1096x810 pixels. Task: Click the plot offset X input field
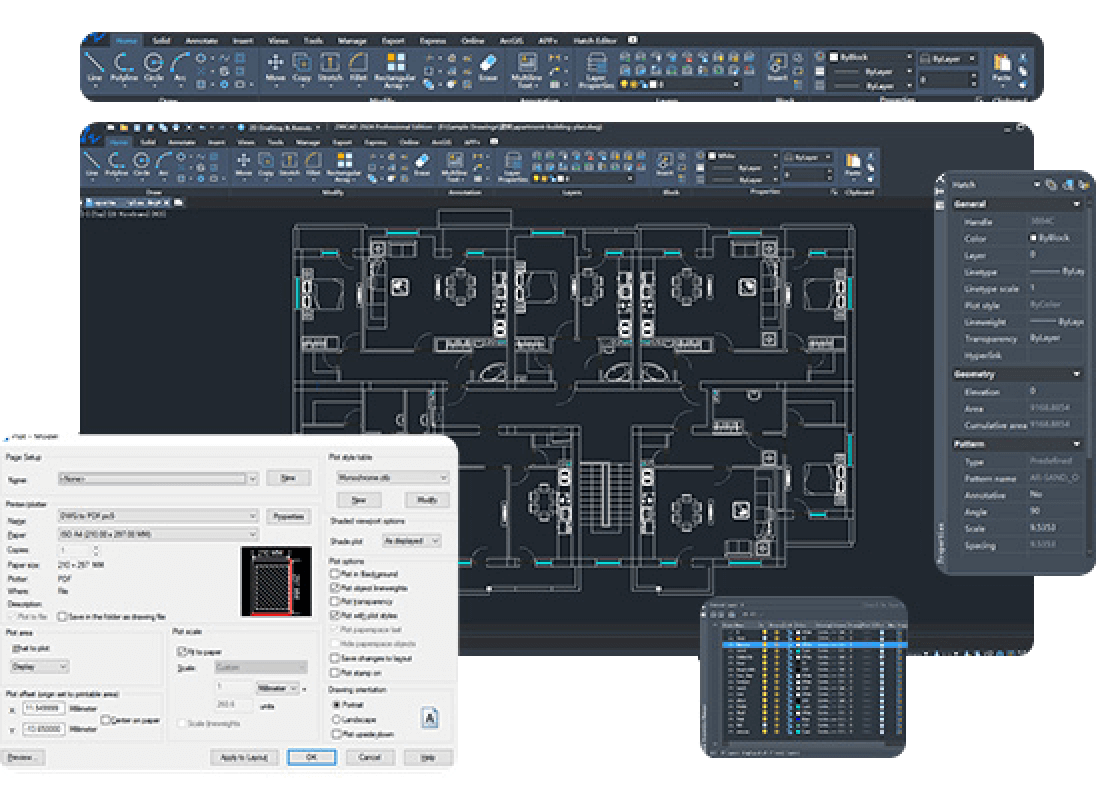44,708
